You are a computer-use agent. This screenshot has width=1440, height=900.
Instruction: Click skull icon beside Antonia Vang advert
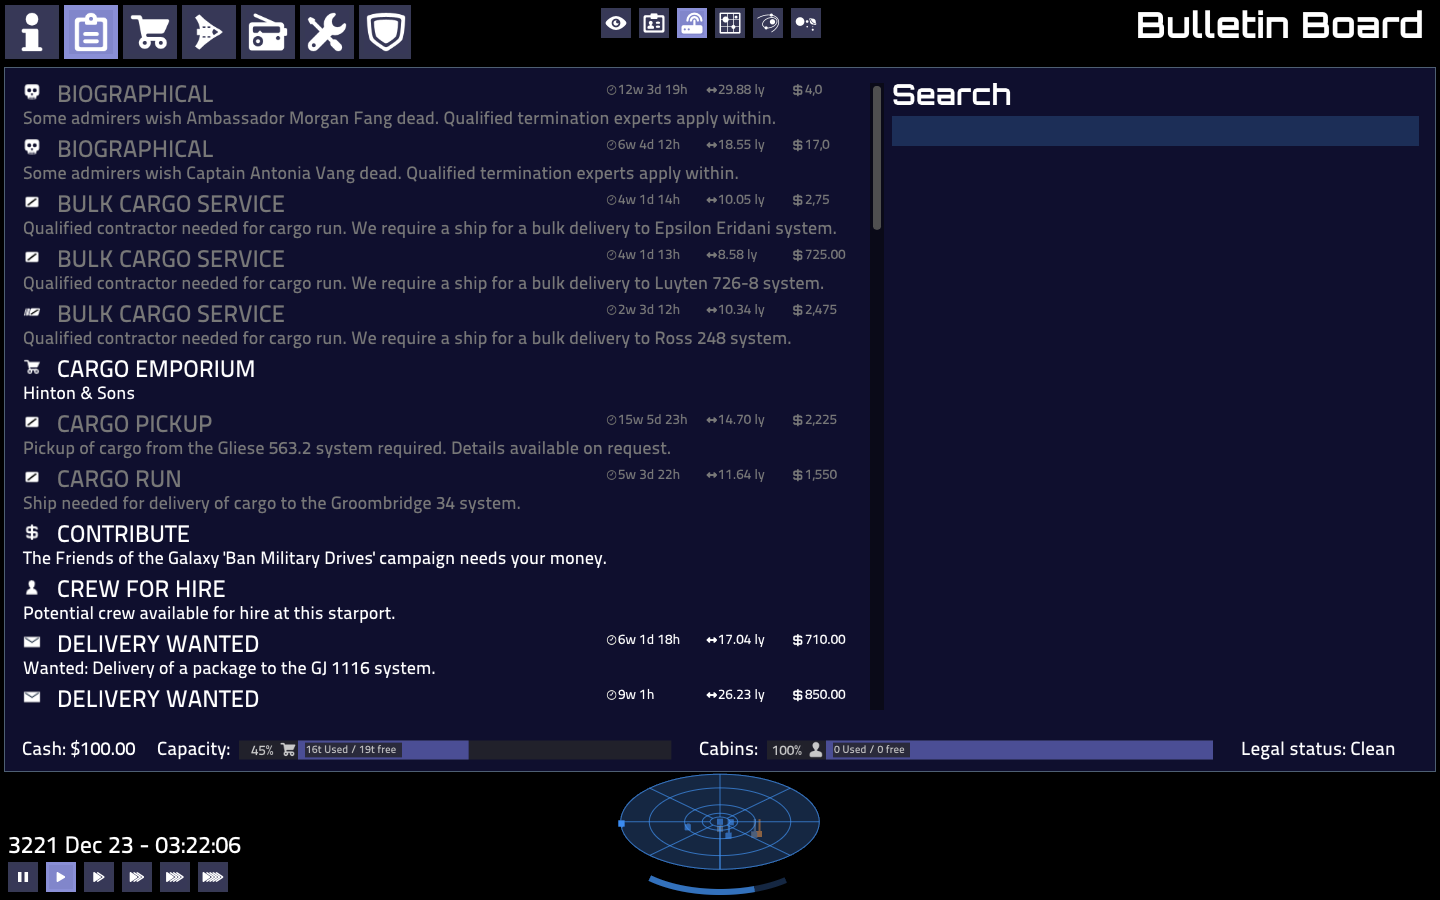32,147
